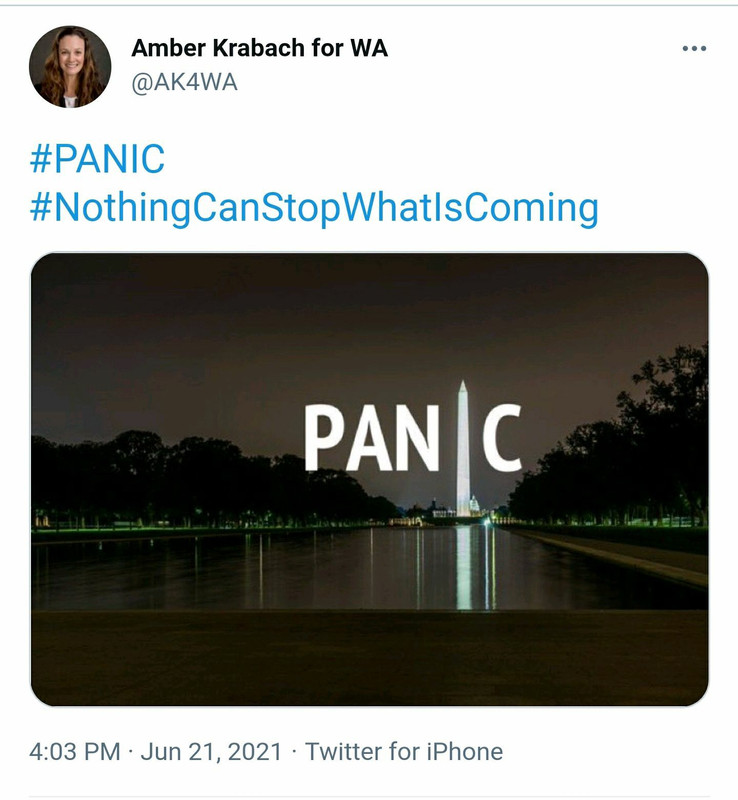The height and width of the screenshot is (800, 738).
Task: Click the 4:03 PM timestamp
Action: tap(75, 752)
